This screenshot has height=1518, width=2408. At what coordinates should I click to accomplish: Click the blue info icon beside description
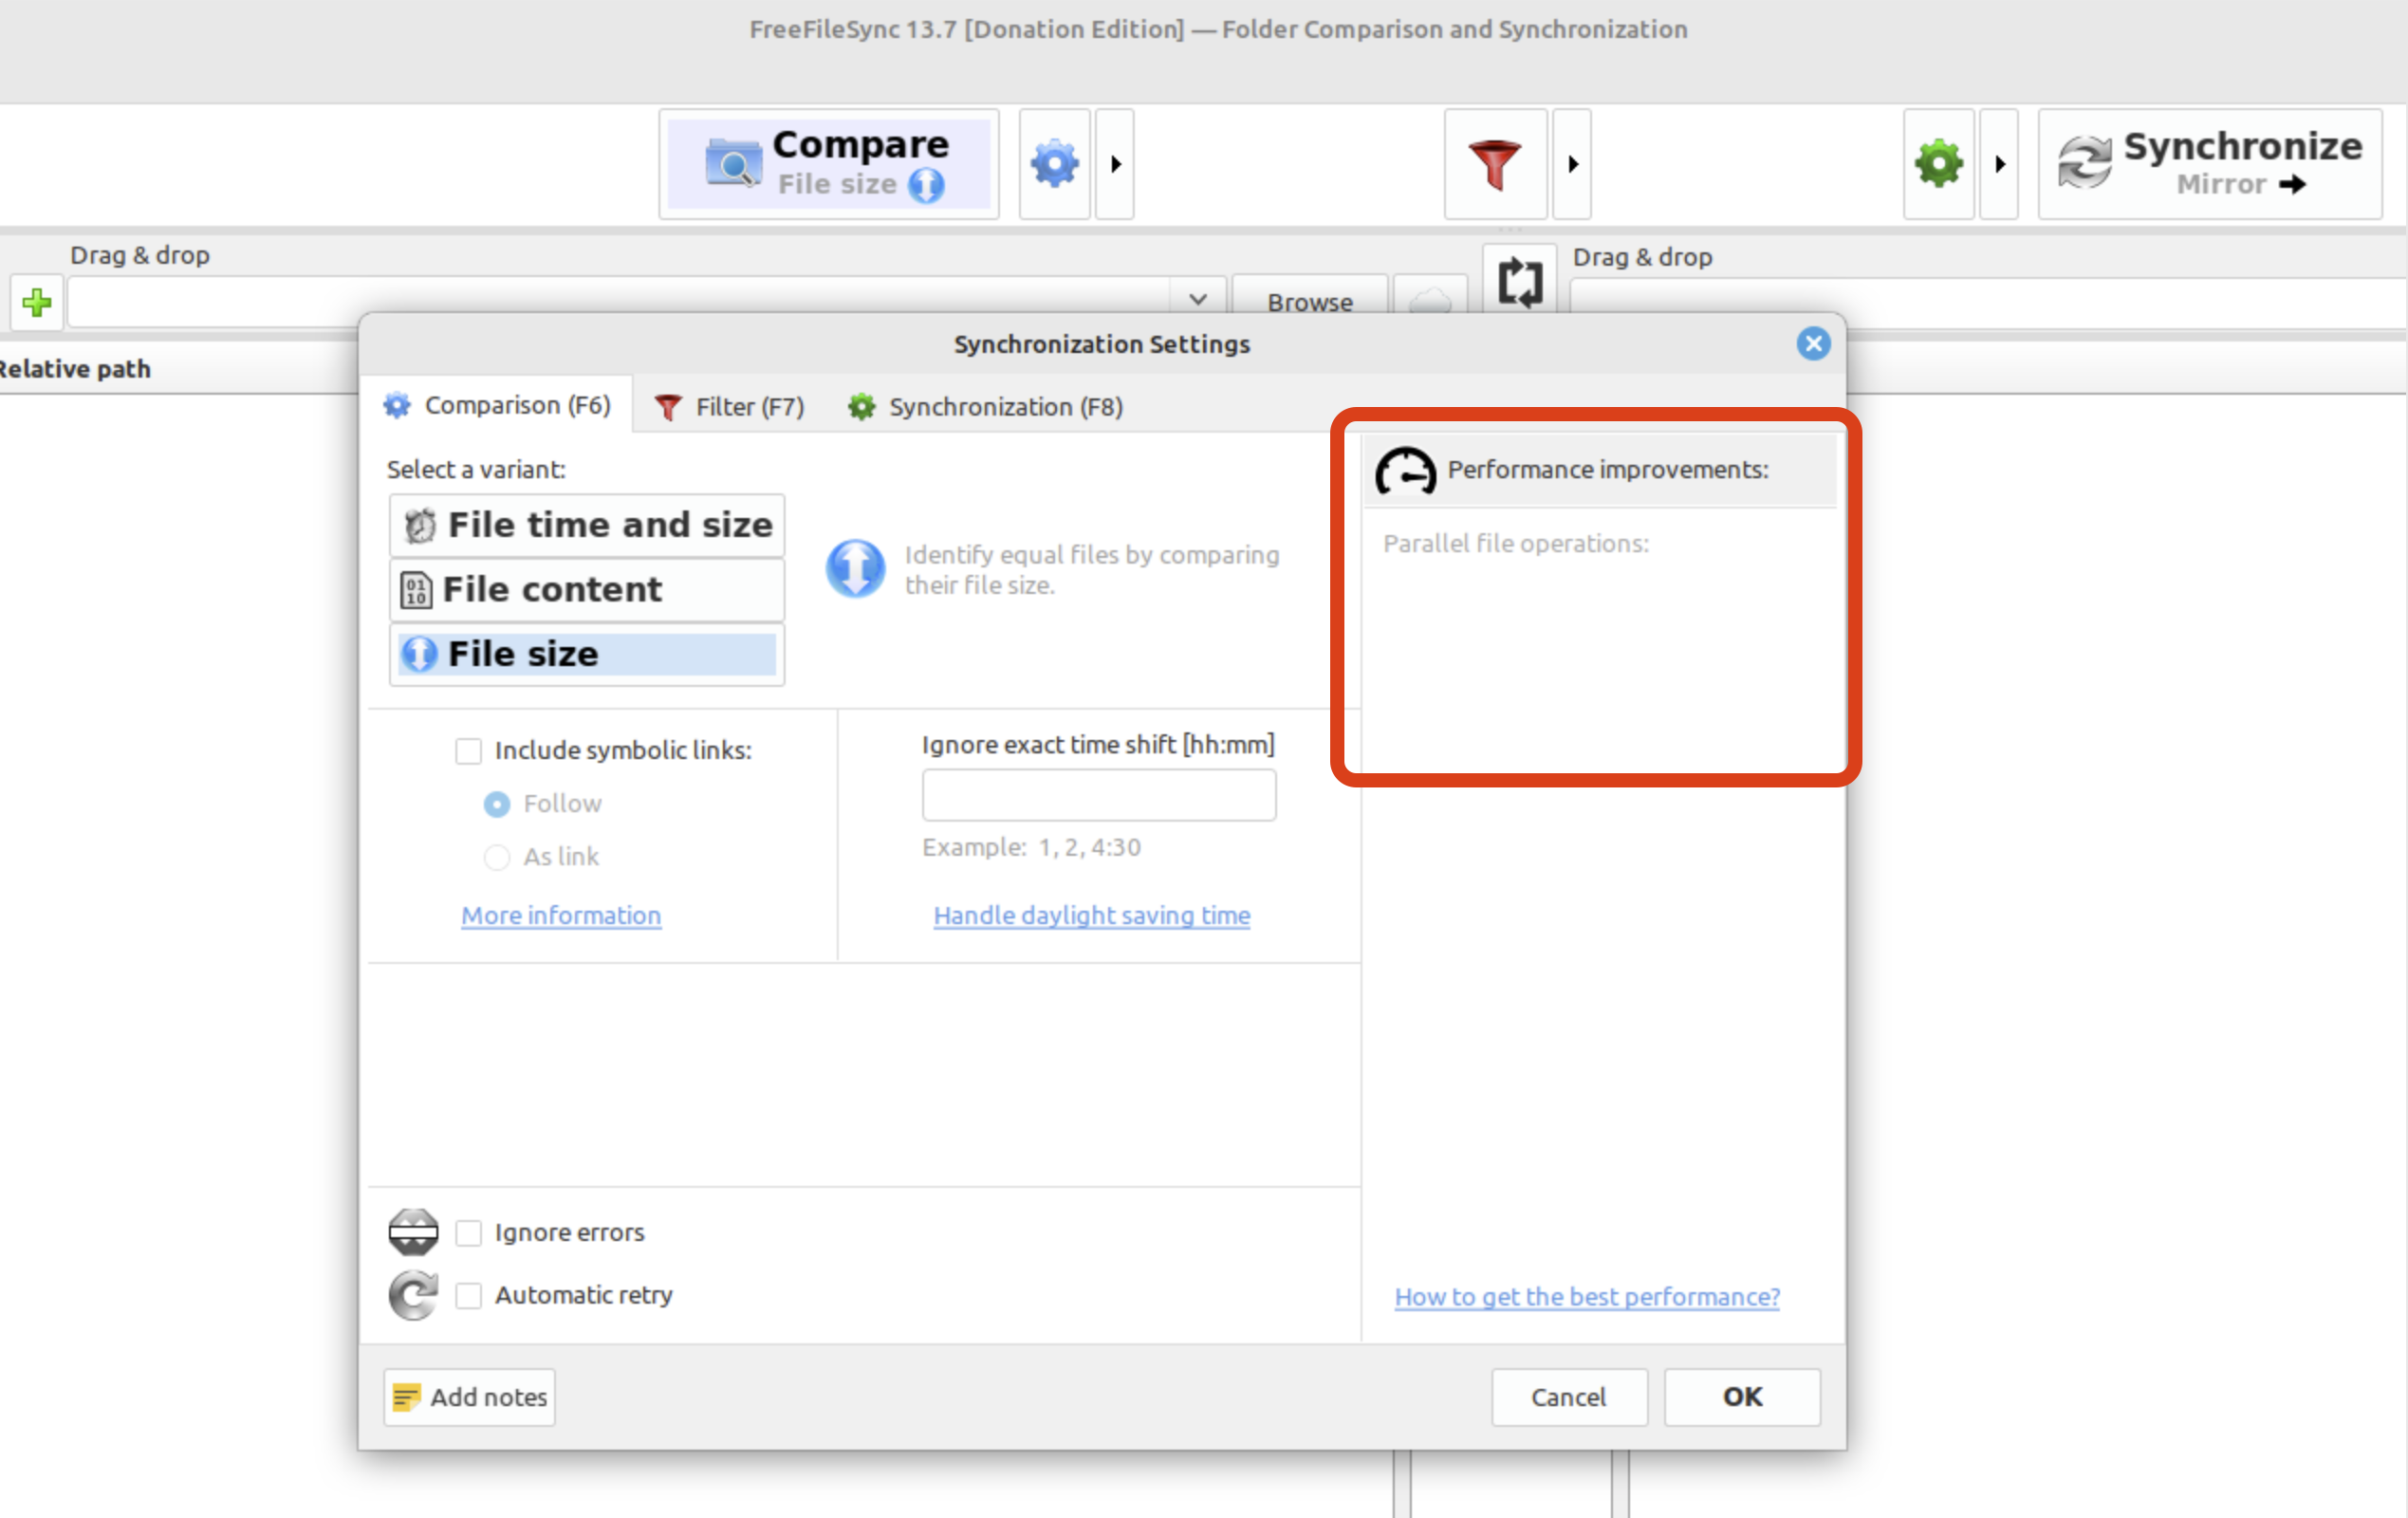point(855,568)
